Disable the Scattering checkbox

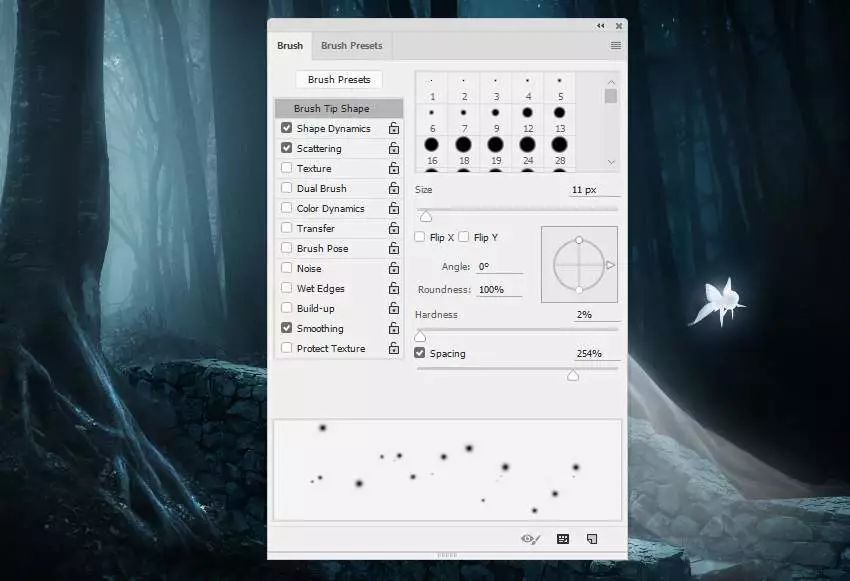[287, 148]
